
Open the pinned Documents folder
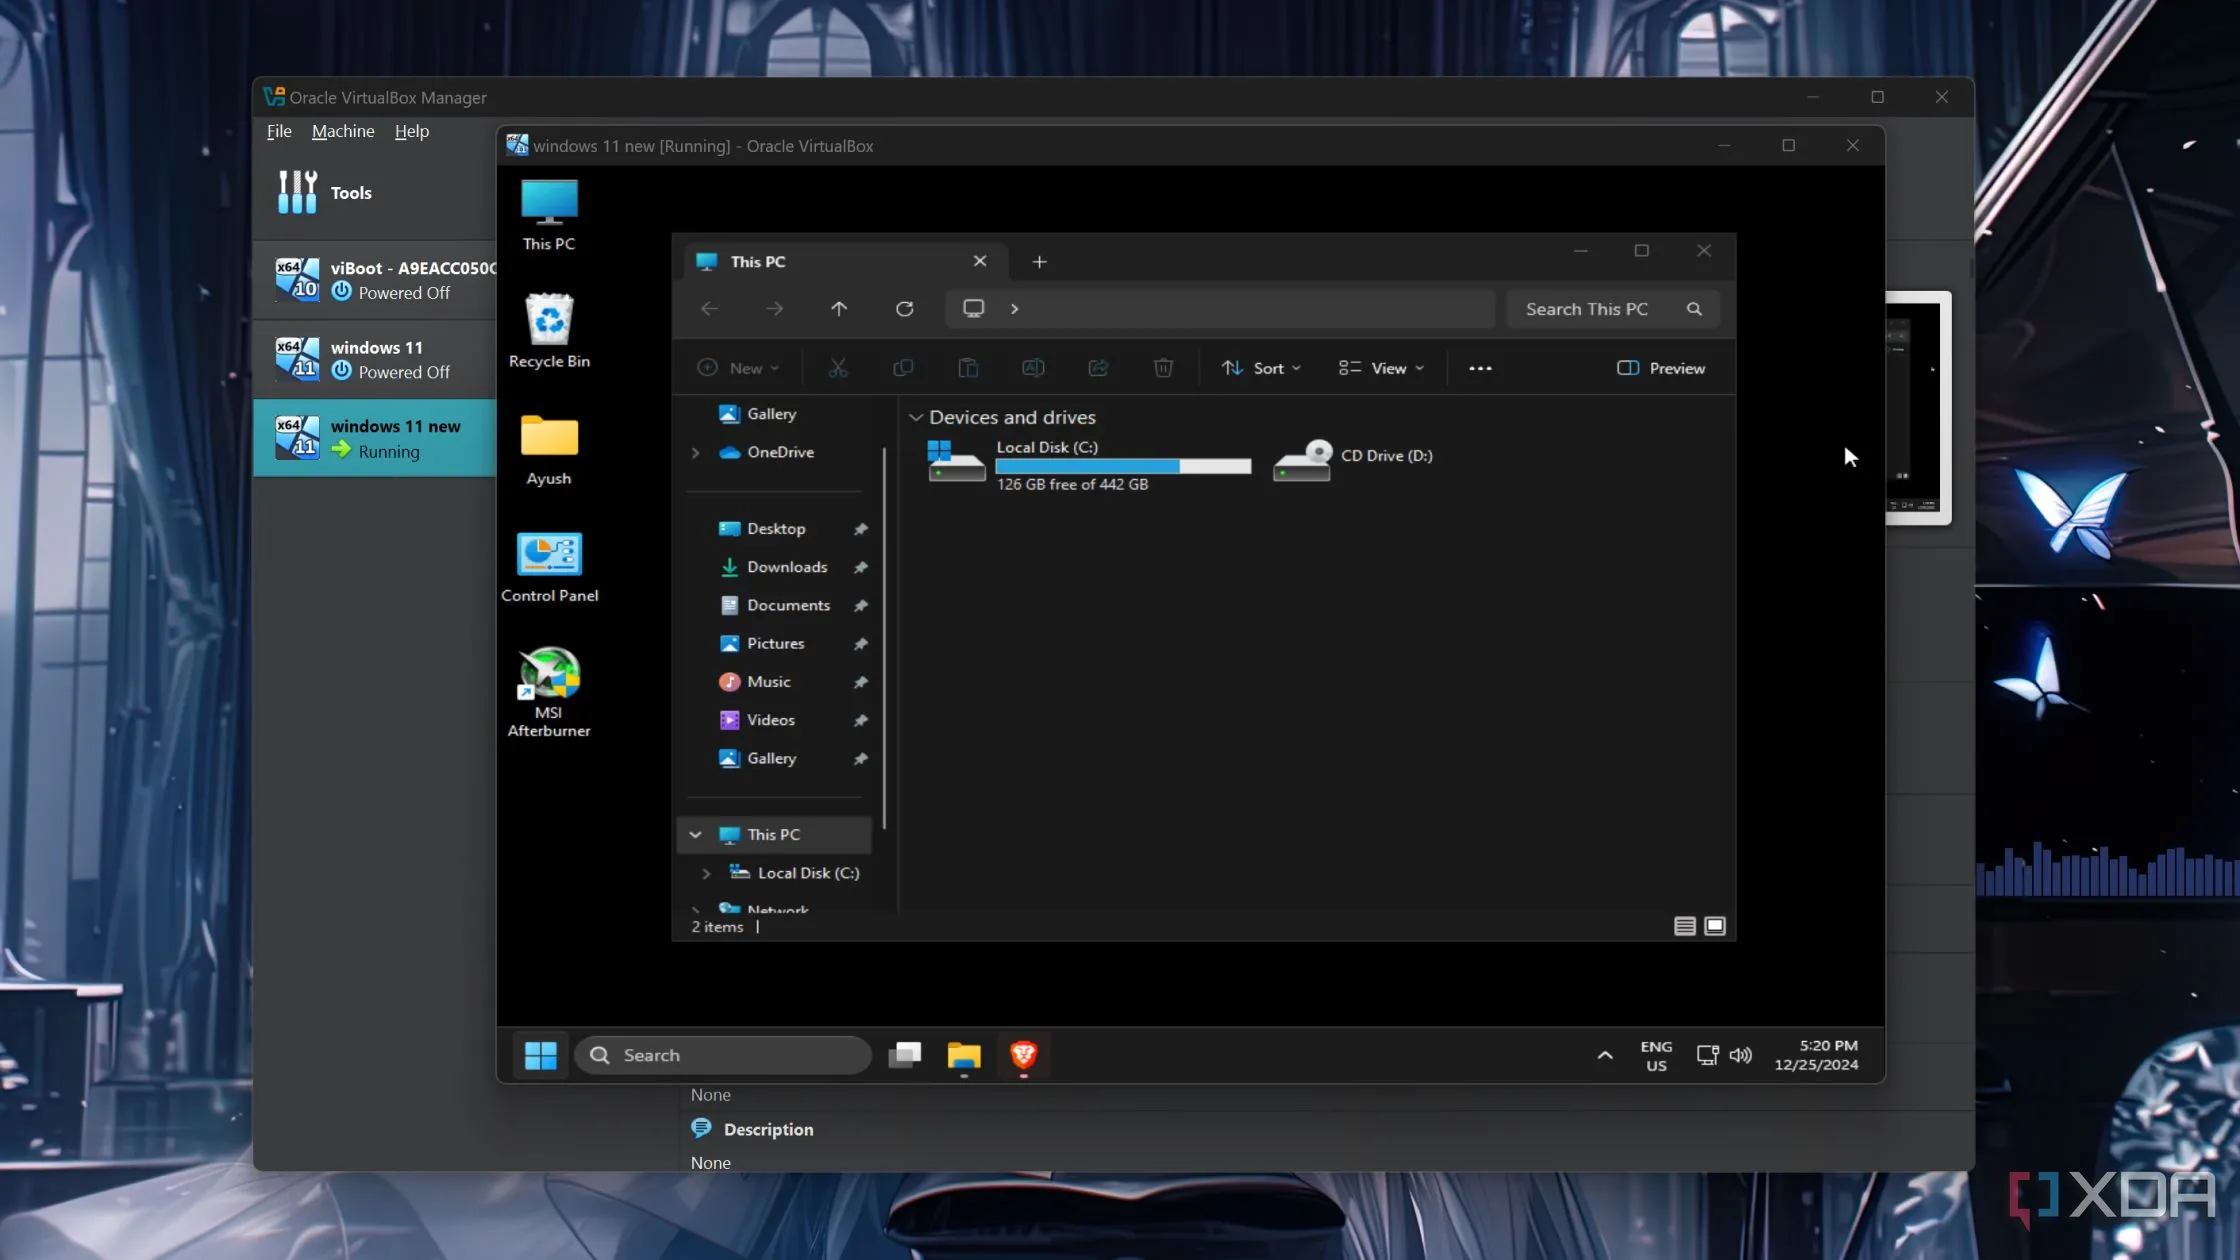(x=788, y=605)
